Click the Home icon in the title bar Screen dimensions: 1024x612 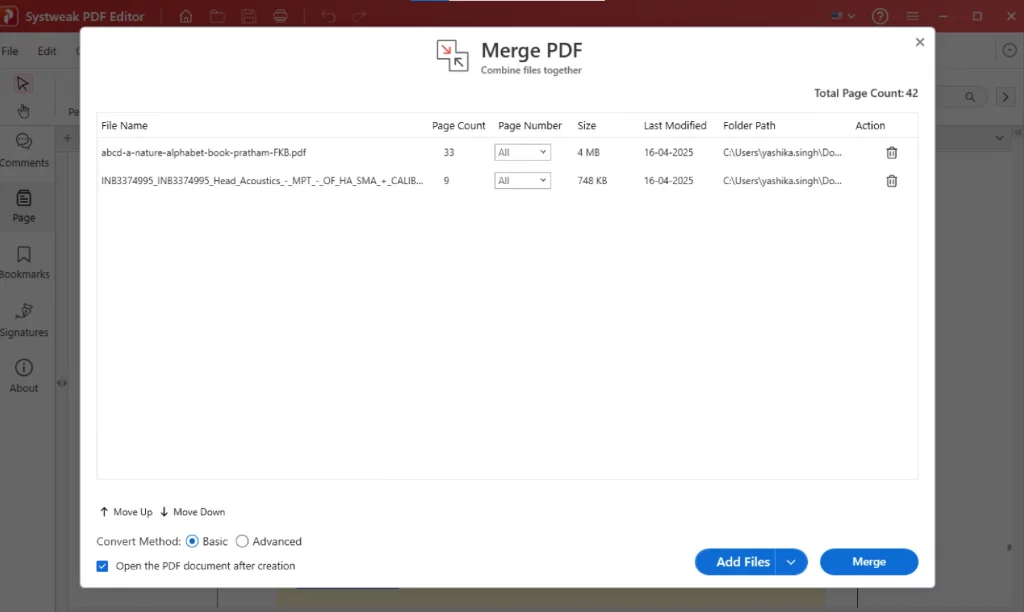point(186,16)
